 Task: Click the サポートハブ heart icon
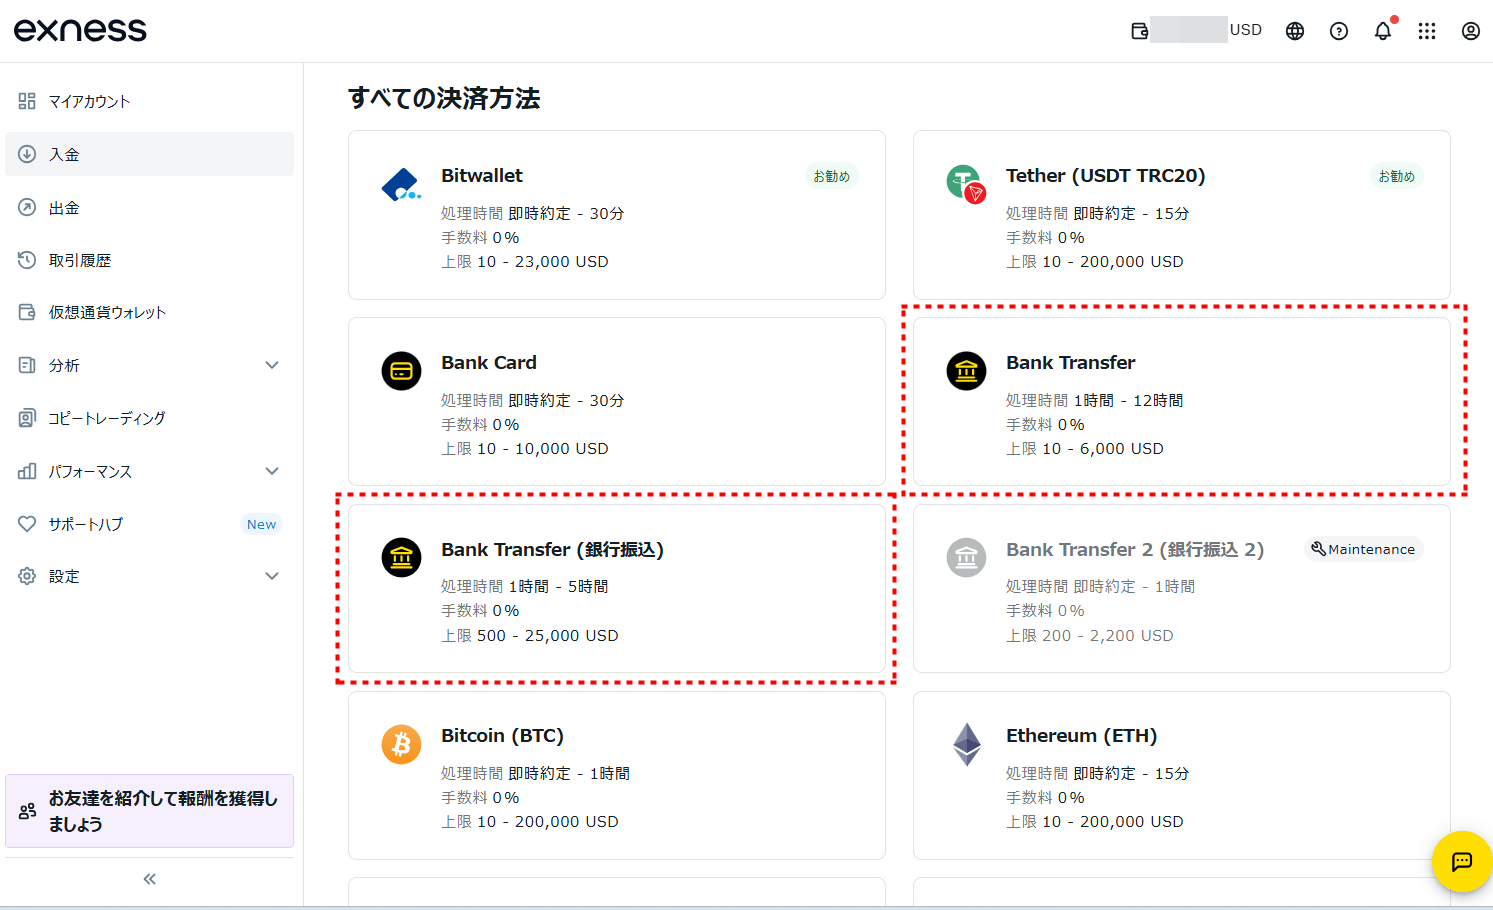(27, 524)
